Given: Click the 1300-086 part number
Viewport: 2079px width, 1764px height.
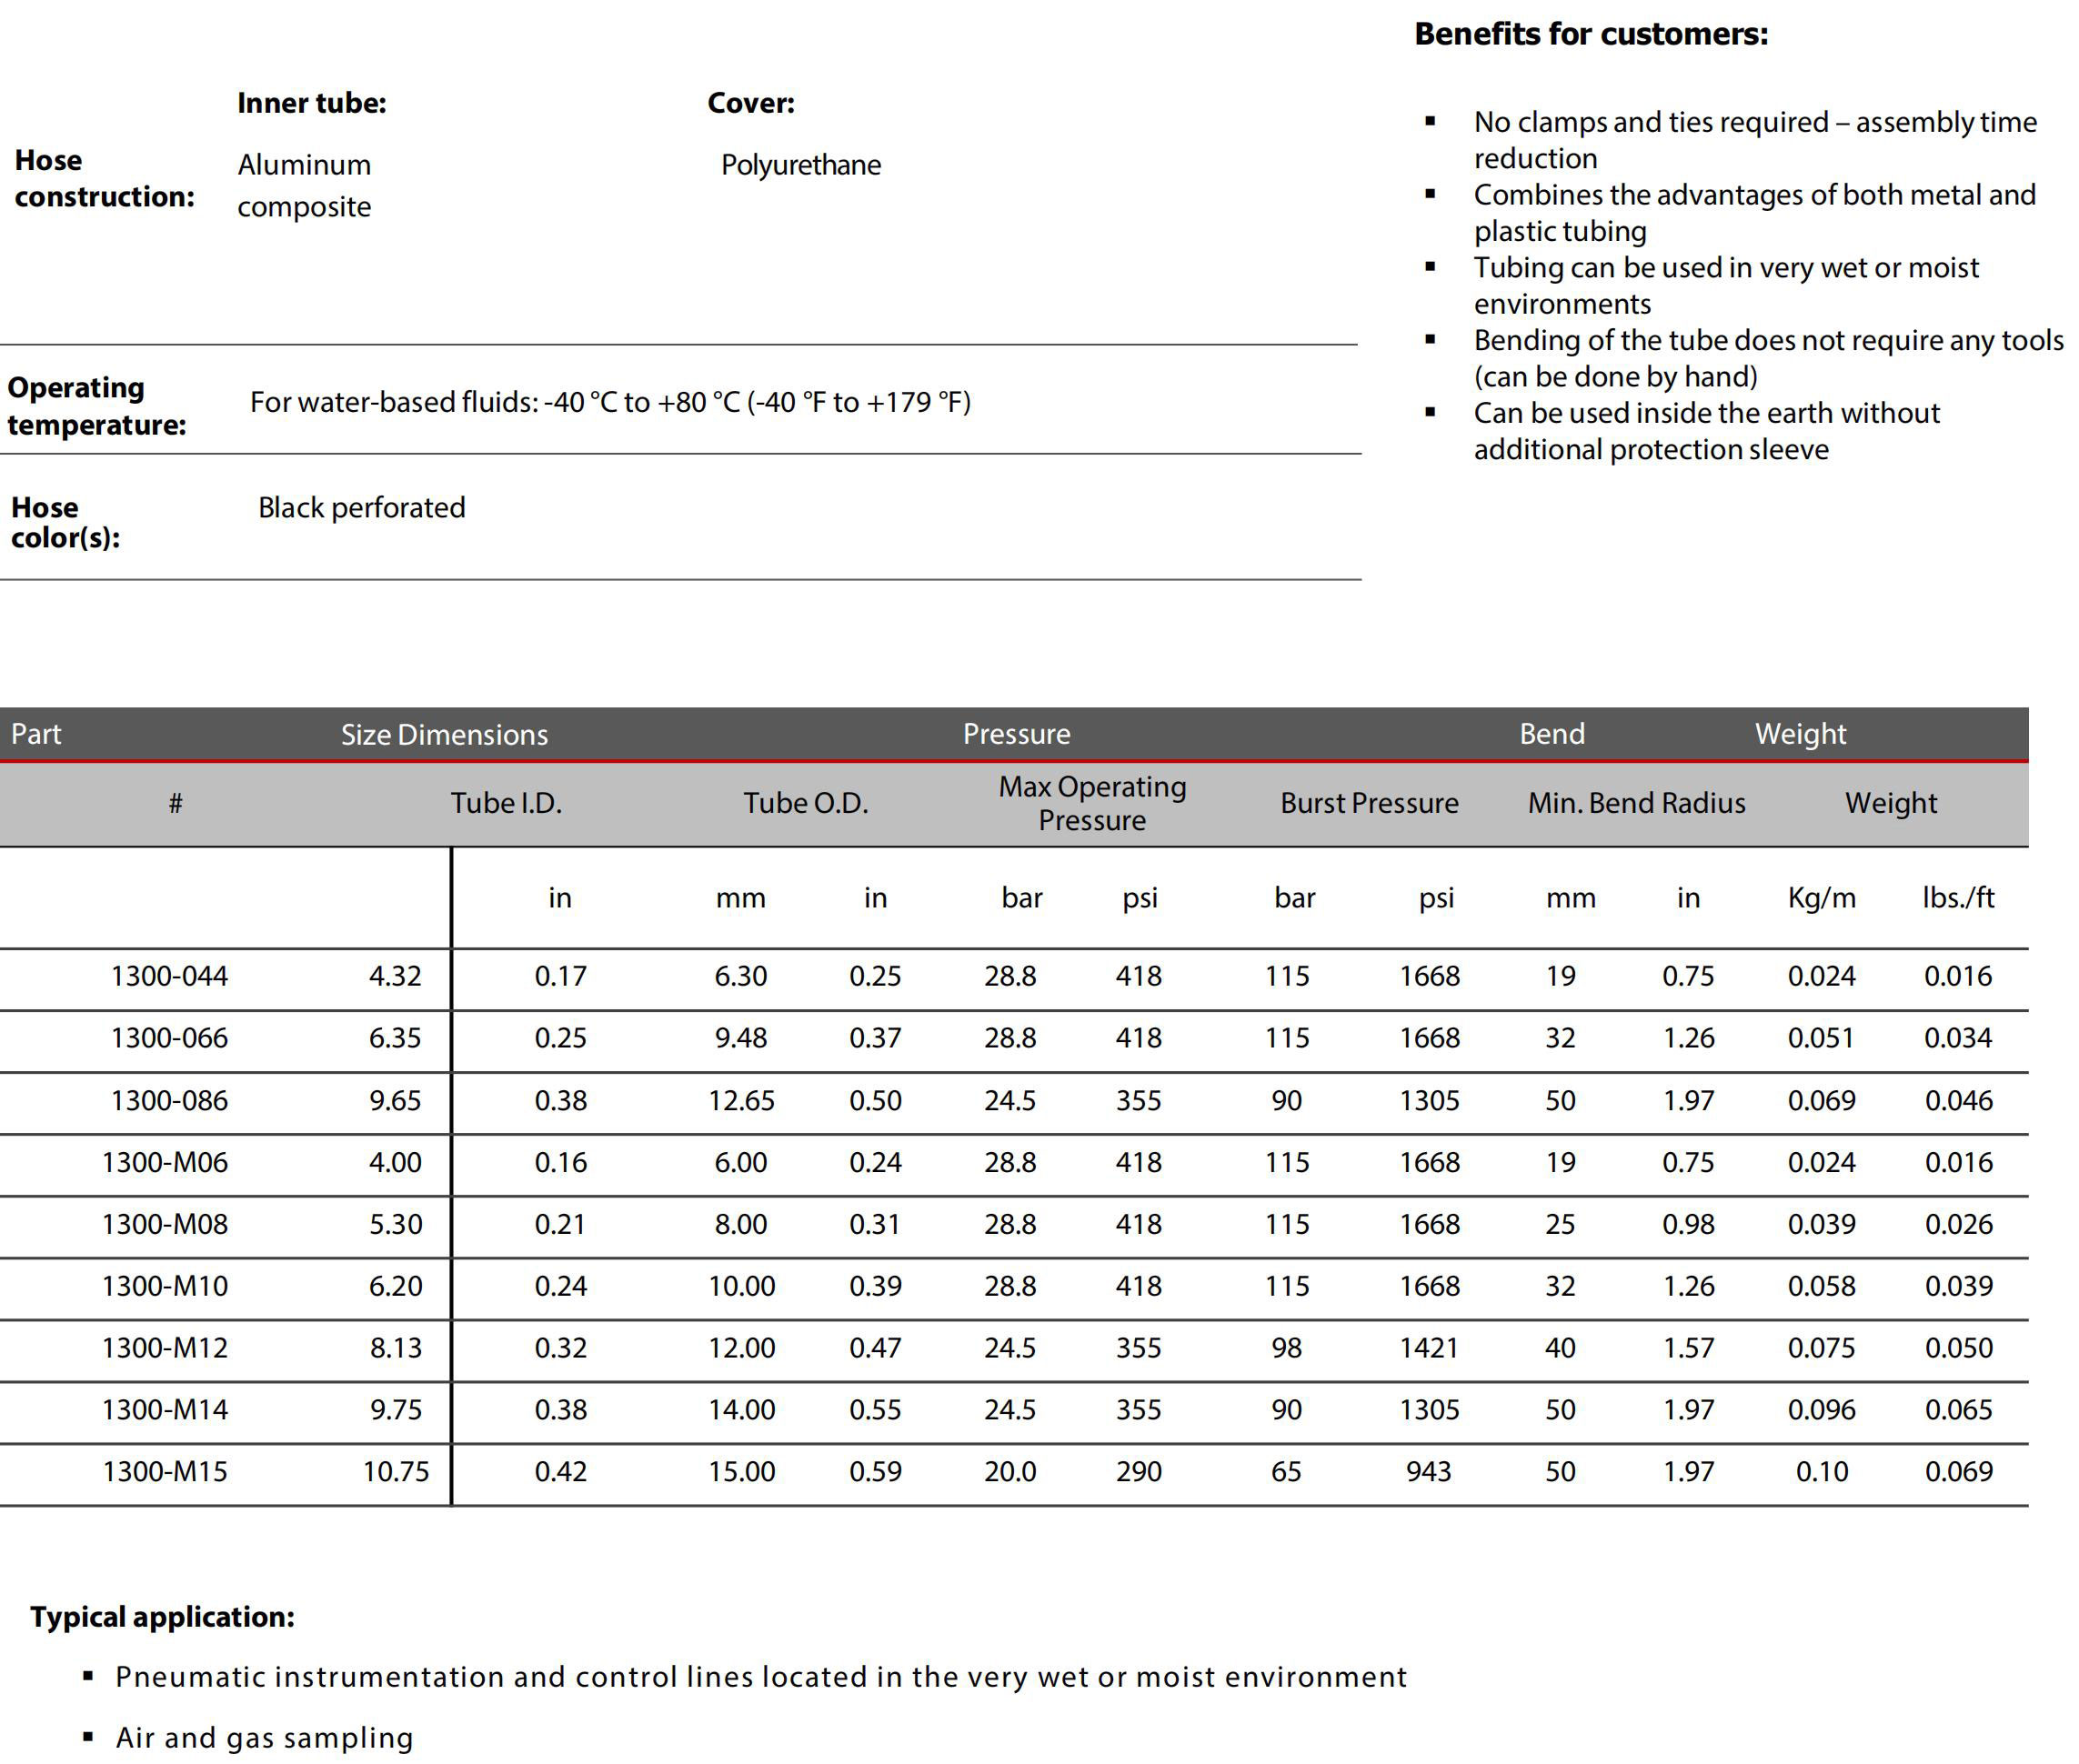Looking at the screenshot, I should click(169, 1100).
